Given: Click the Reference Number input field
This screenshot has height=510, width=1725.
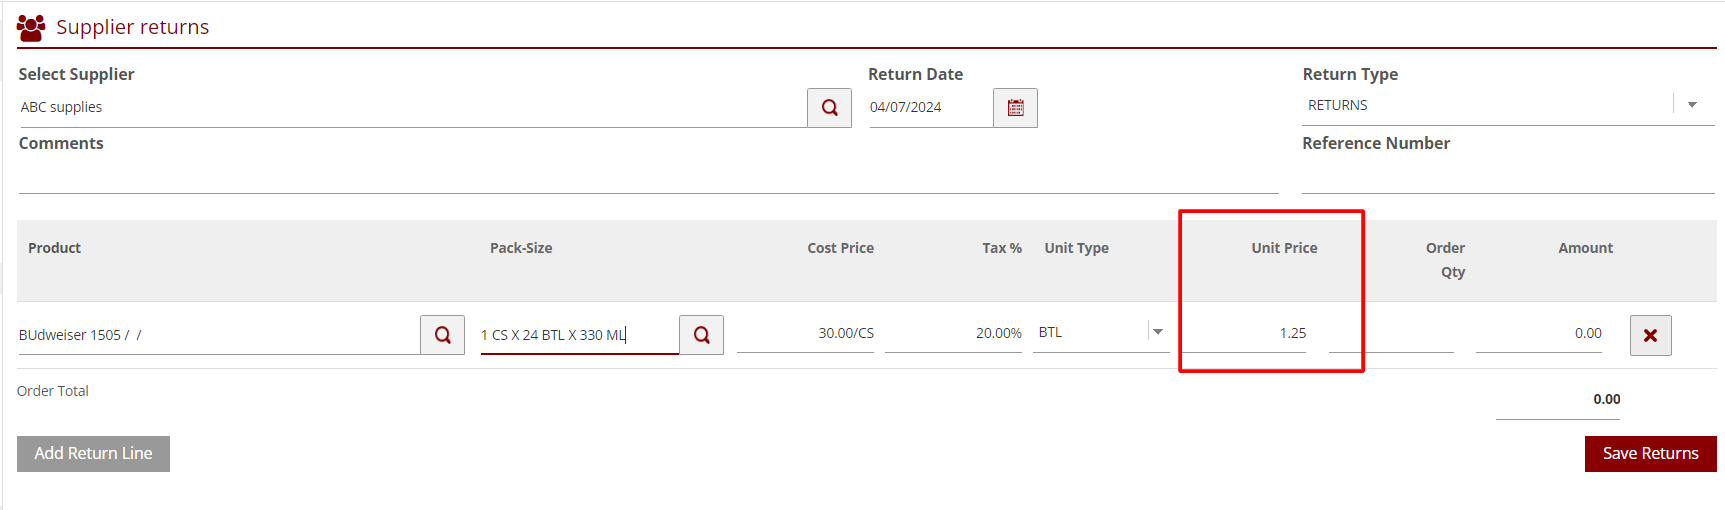Looking at the screenshot, I should pos(1507,177).
